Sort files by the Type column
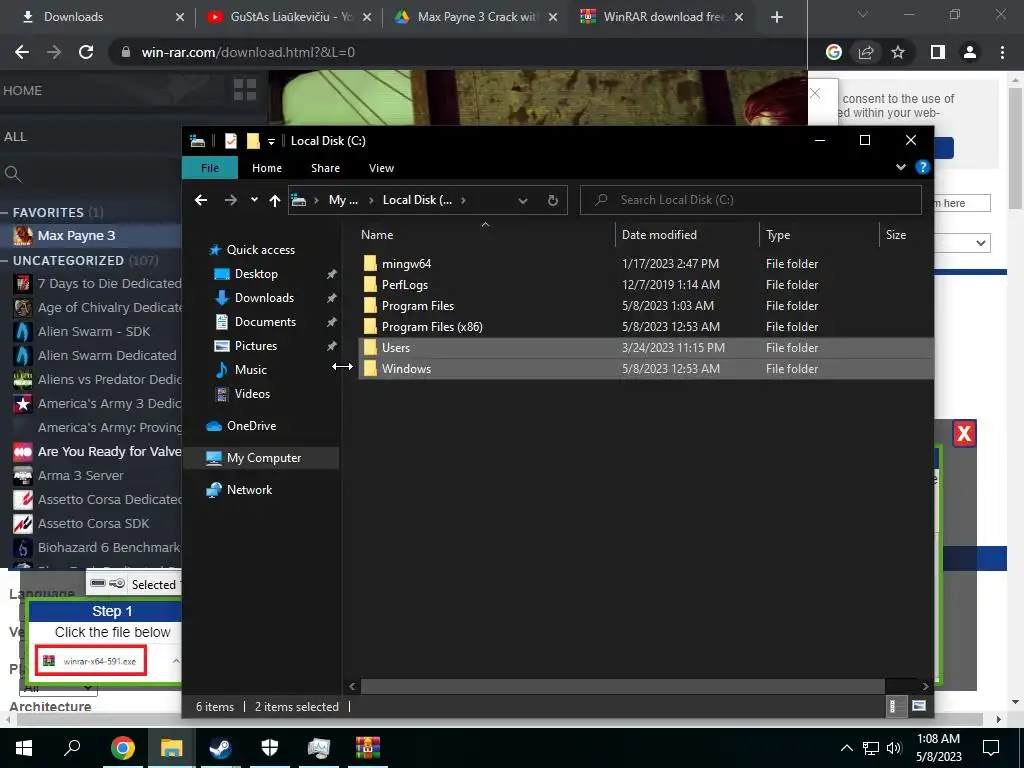 (819, 235)
